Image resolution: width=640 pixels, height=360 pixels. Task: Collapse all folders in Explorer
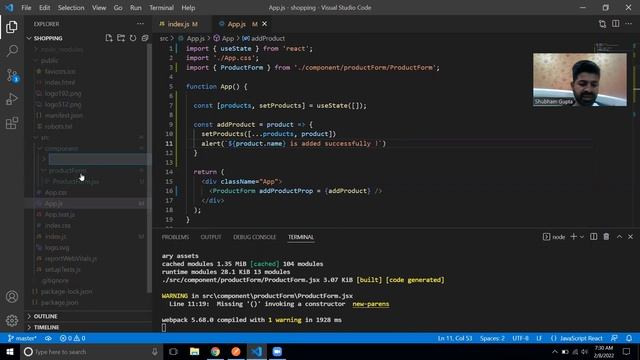click(145, 38)
